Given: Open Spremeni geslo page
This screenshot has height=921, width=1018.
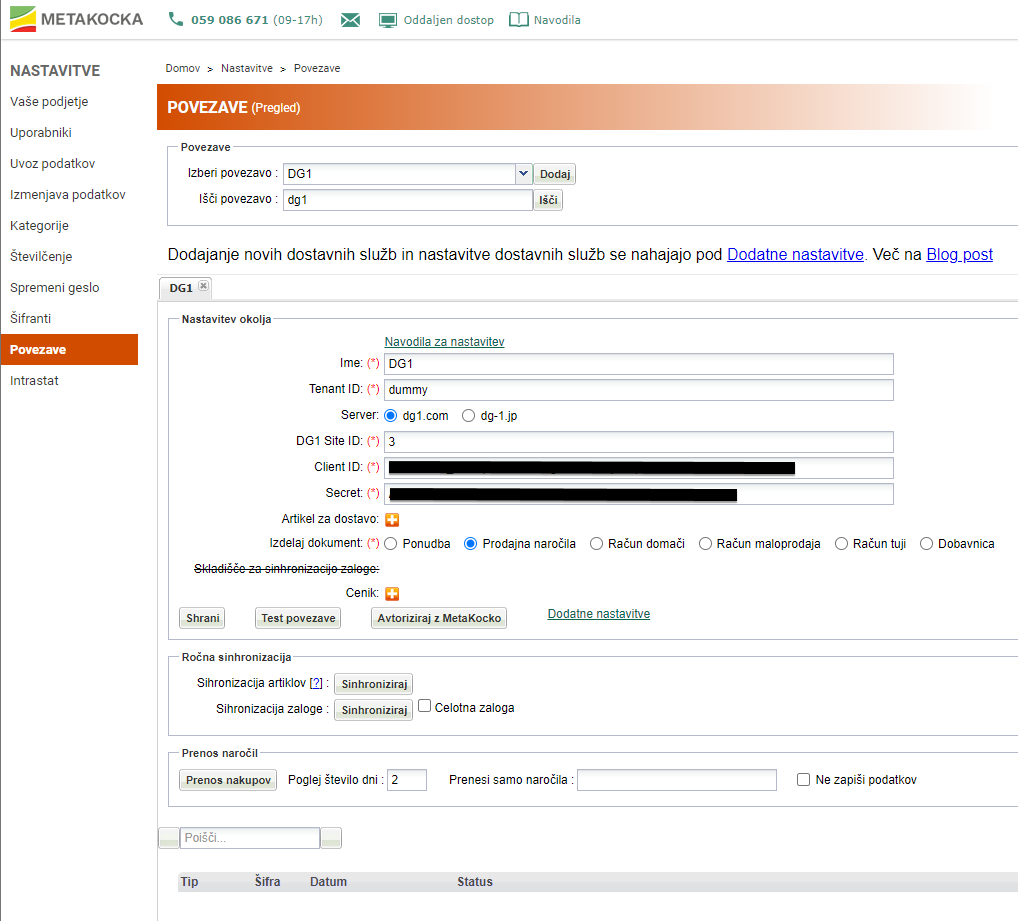Looking at the screenshot, I should pyautogui.click(x=55, y=288).
